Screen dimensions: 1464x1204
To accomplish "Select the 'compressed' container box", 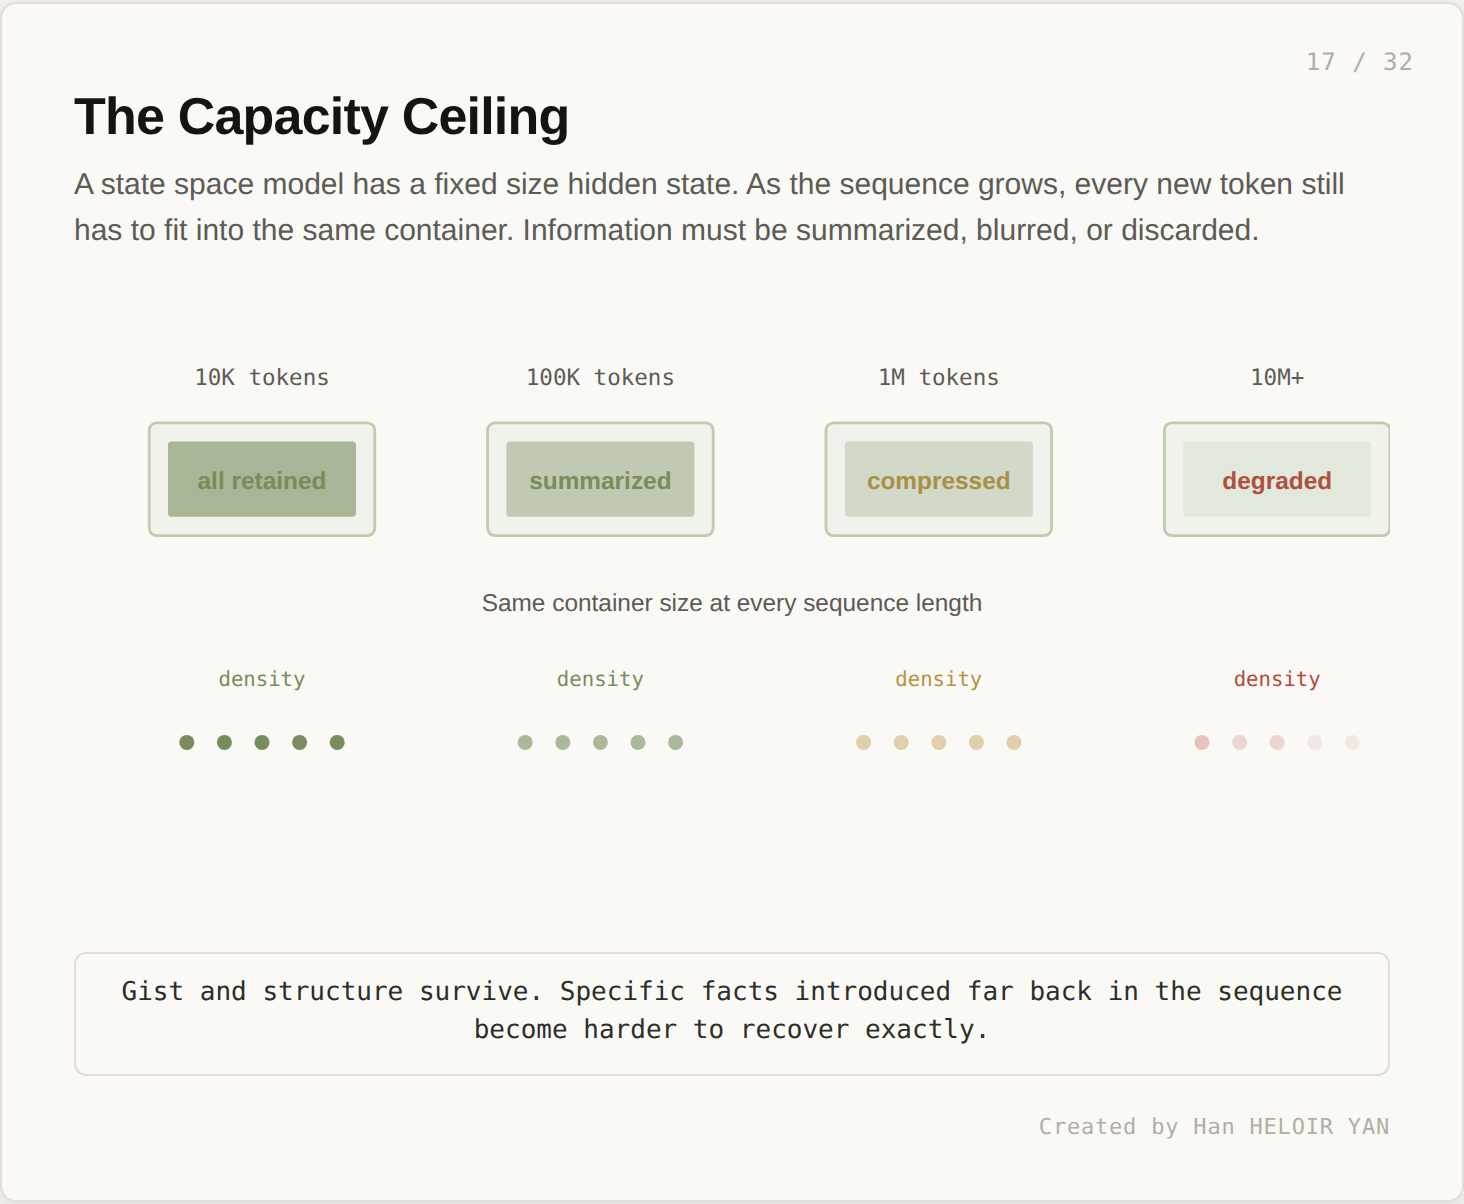I will point(938,479).
